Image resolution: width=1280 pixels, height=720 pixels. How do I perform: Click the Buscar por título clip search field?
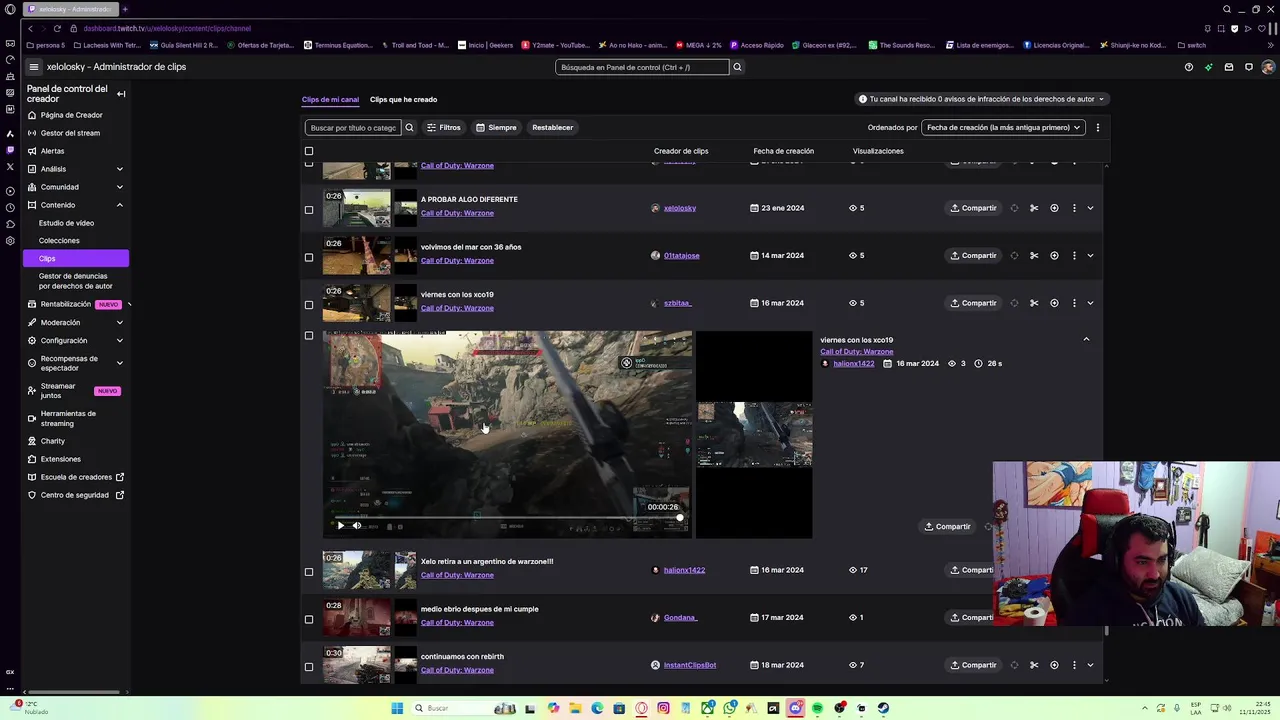[x=352, y=127]
